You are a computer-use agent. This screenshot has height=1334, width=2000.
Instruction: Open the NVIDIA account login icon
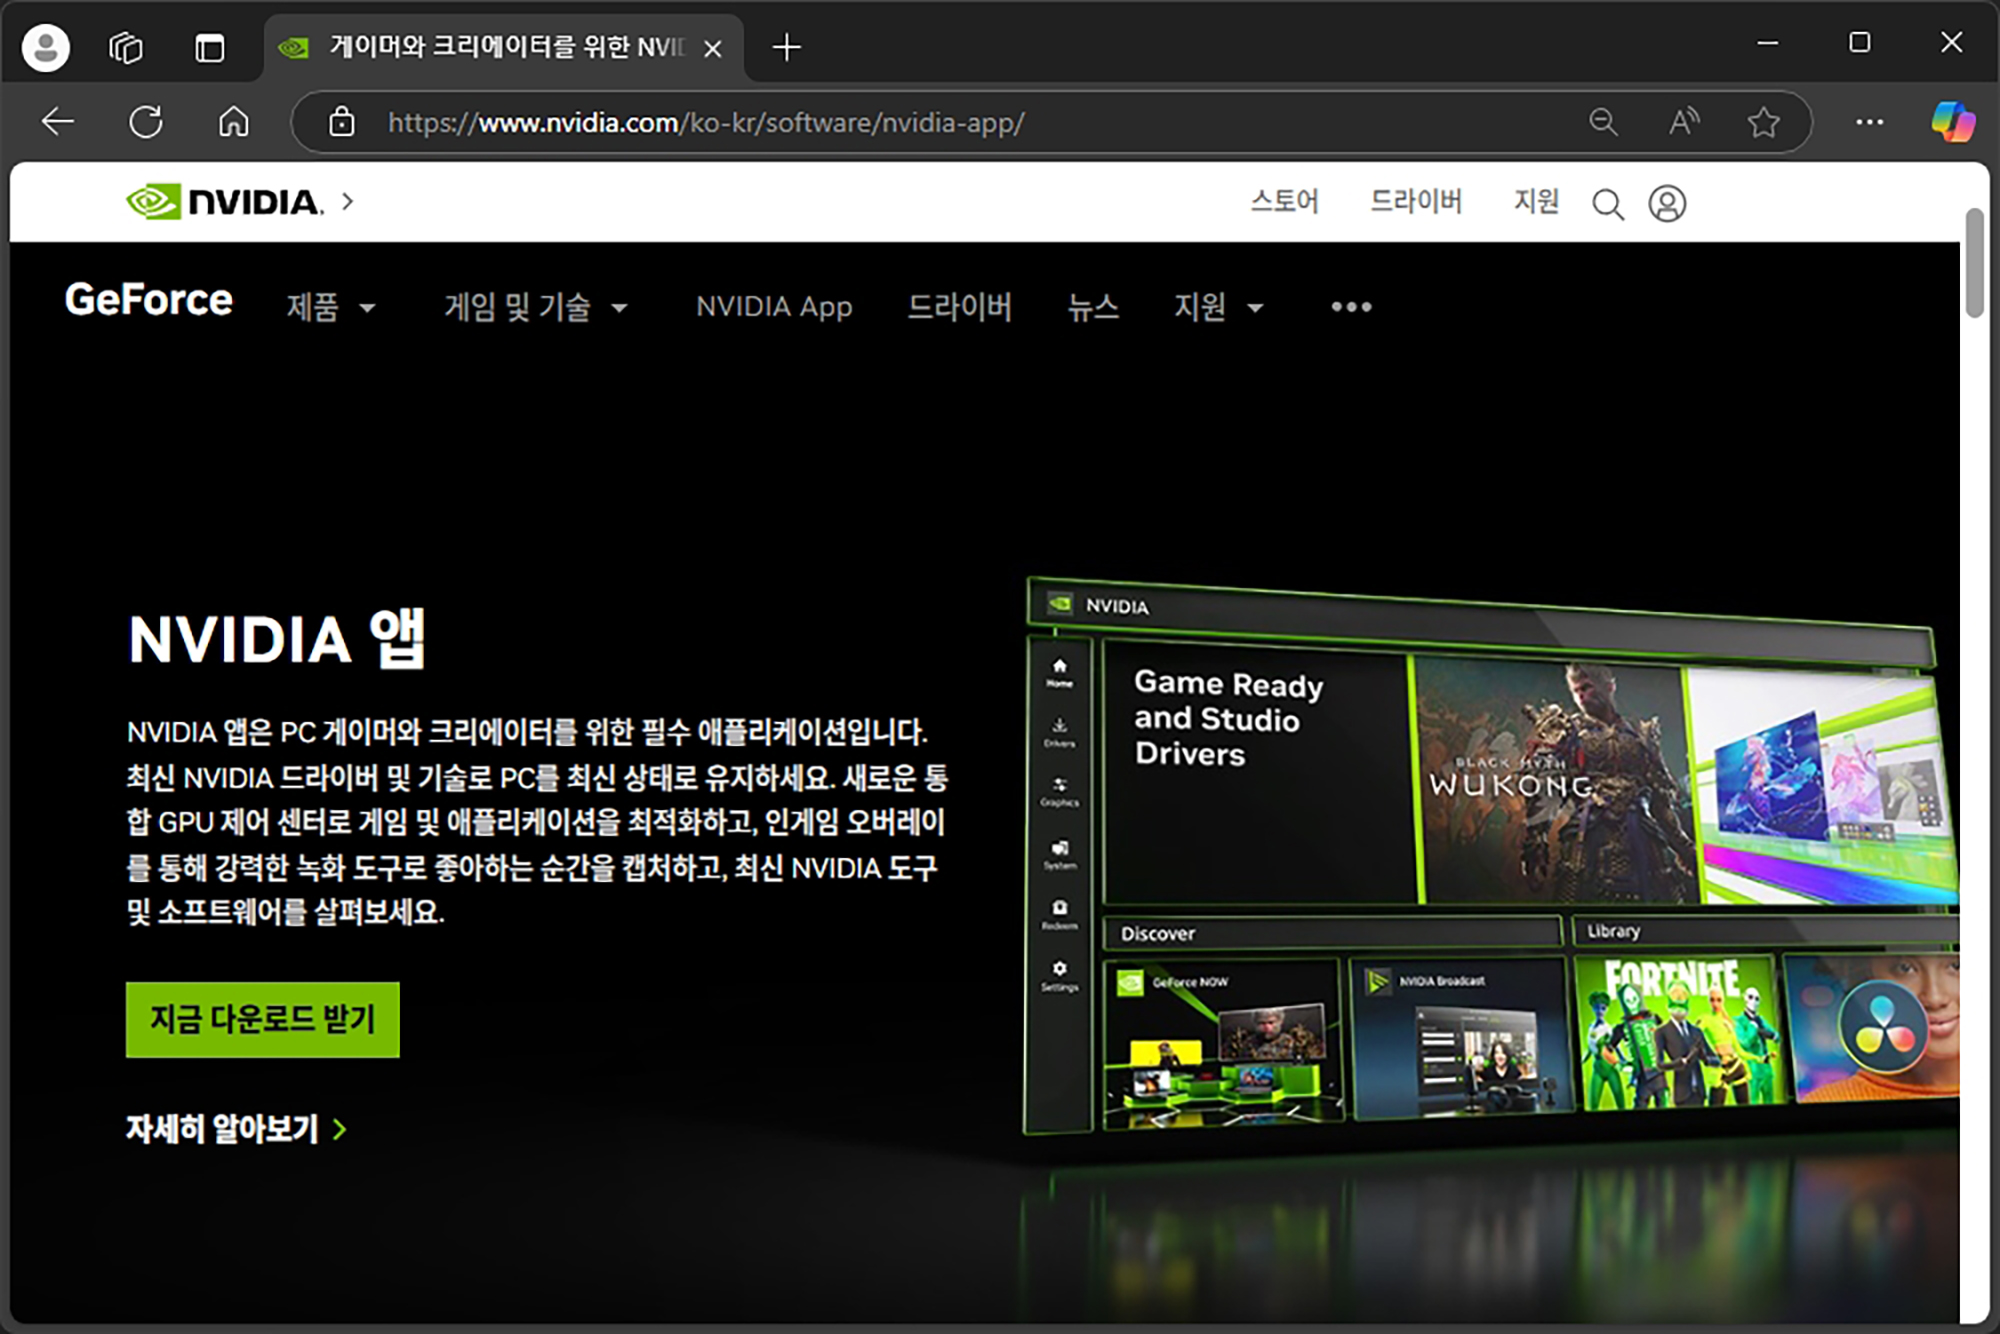point(1667,204)
